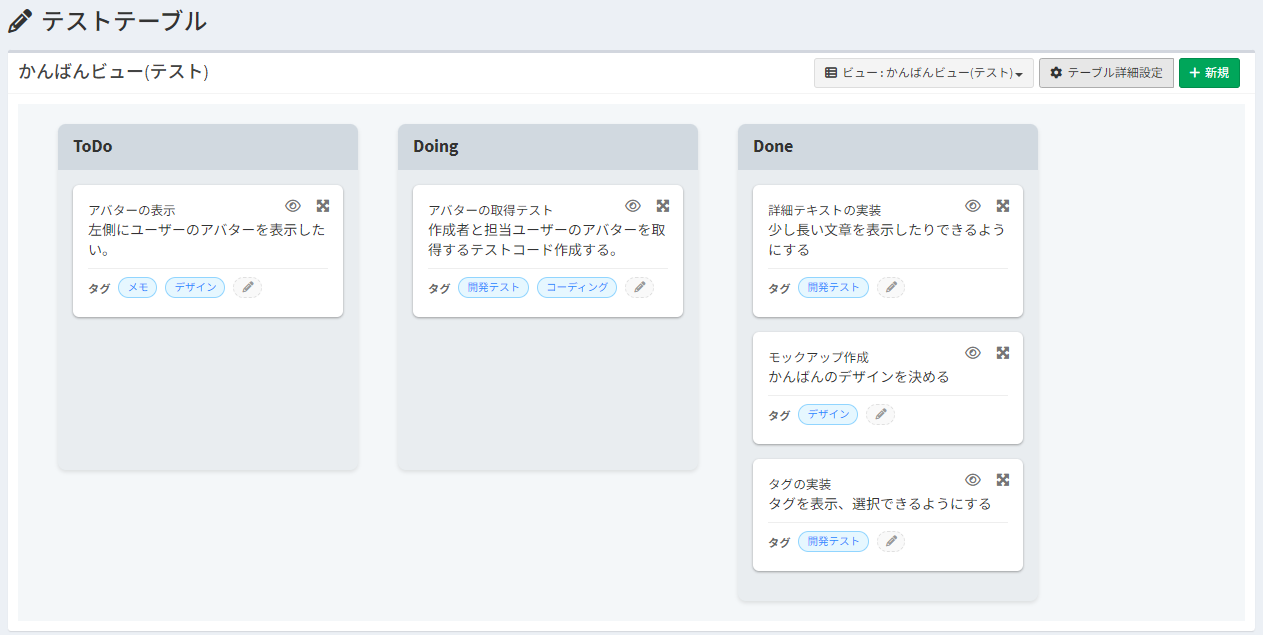Open the ビュー: かんばんビュー(テスト) dropdown
This screenshot has height=635, width=1263.
pos(923,73)
